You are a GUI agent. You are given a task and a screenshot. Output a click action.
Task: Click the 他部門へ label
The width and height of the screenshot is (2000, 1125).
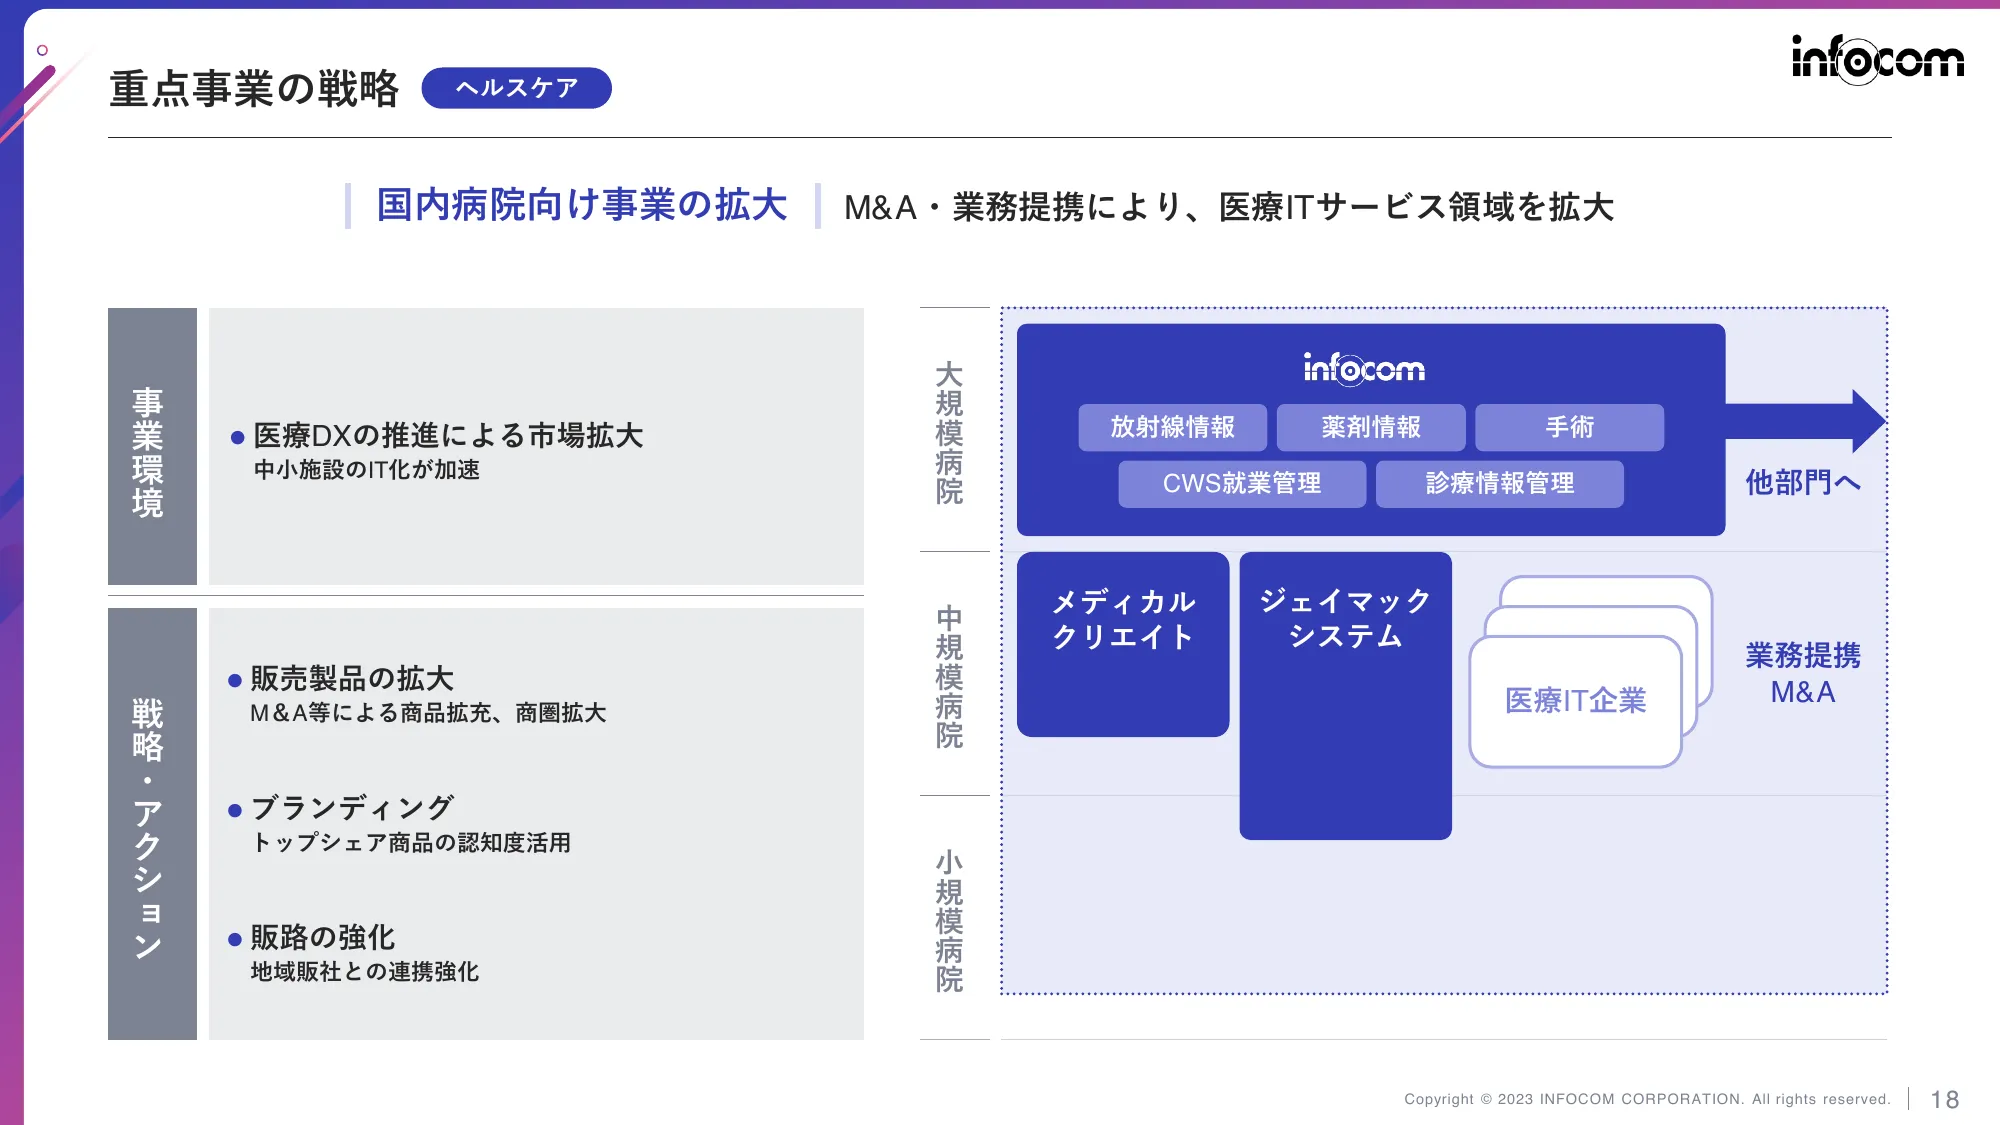[1803, 483]
